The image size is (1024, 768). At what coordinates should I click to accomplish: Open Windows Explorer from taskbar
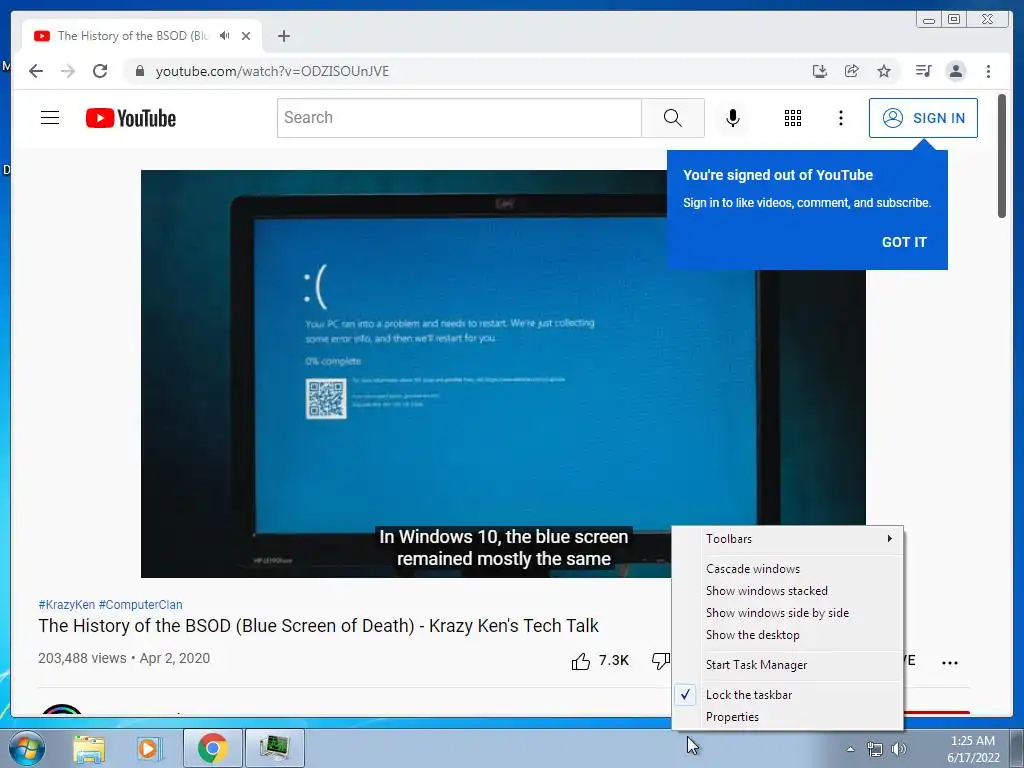point(89,748)
